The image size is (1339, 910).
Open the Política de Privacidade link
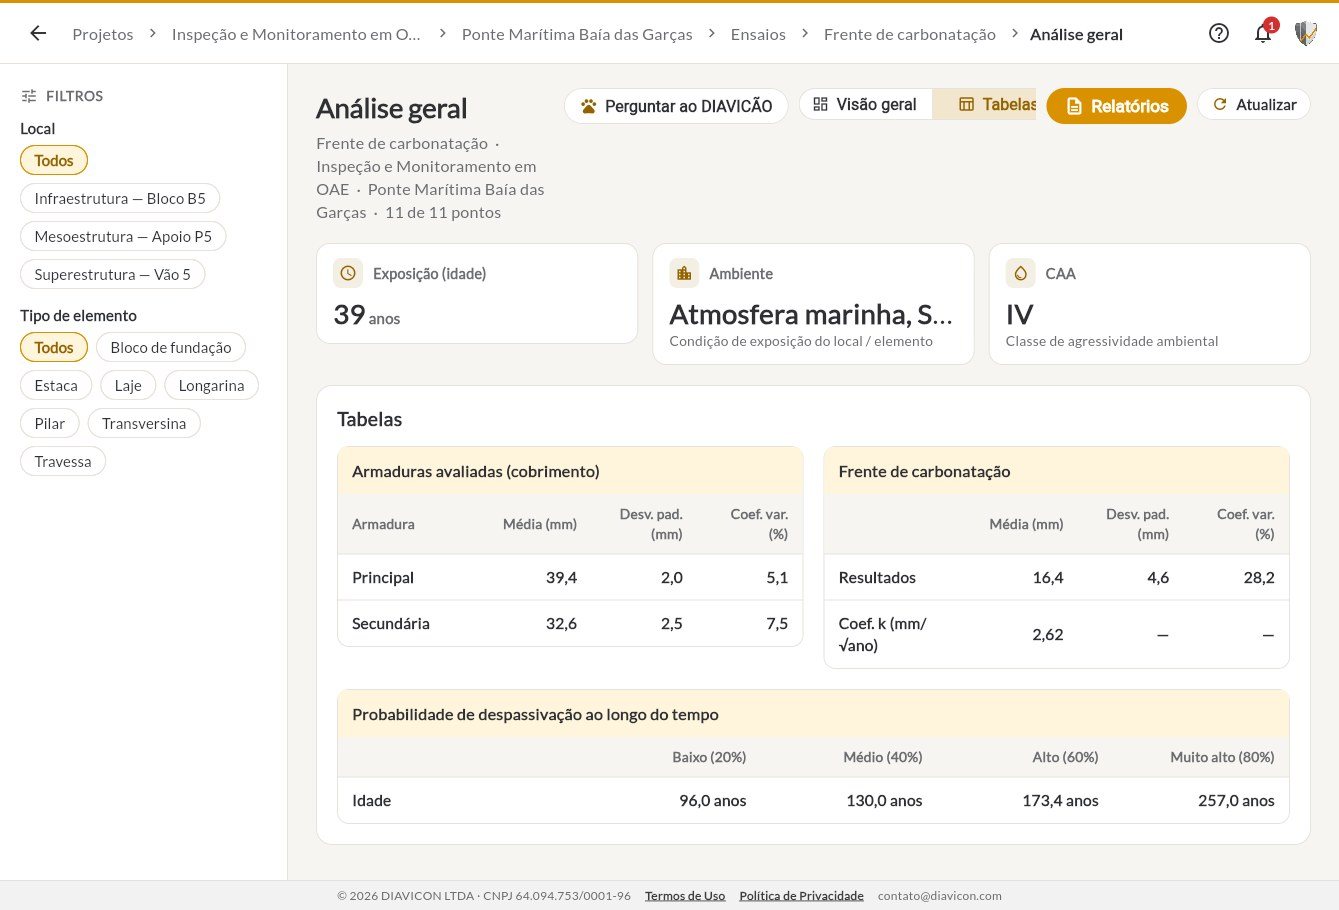click(801, 896)
